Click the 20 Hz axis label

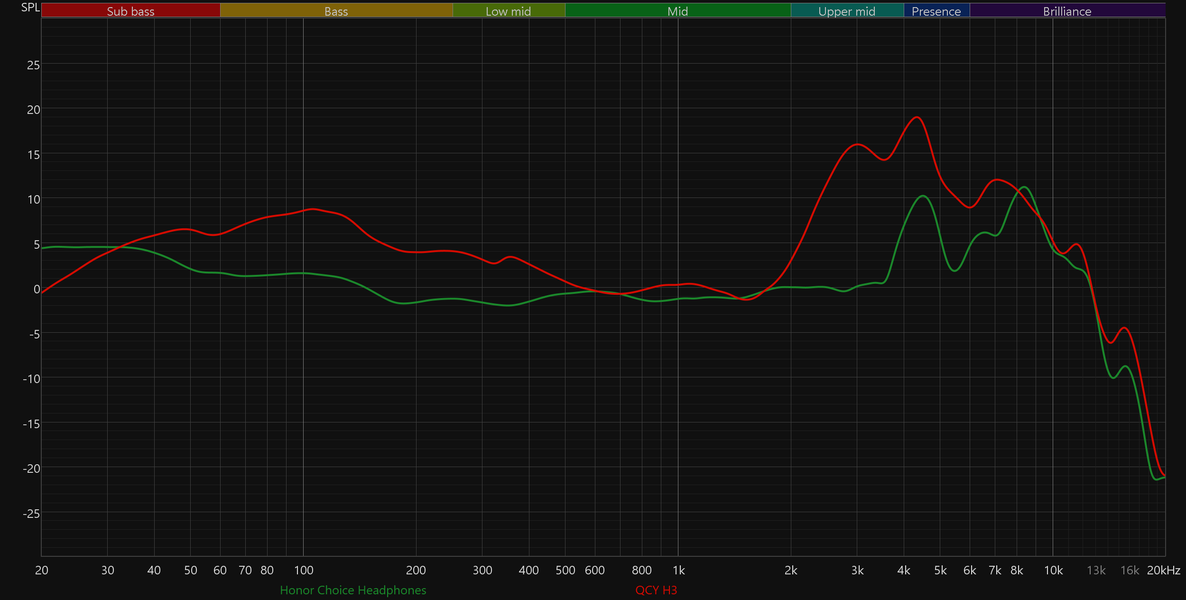(42, 570)
